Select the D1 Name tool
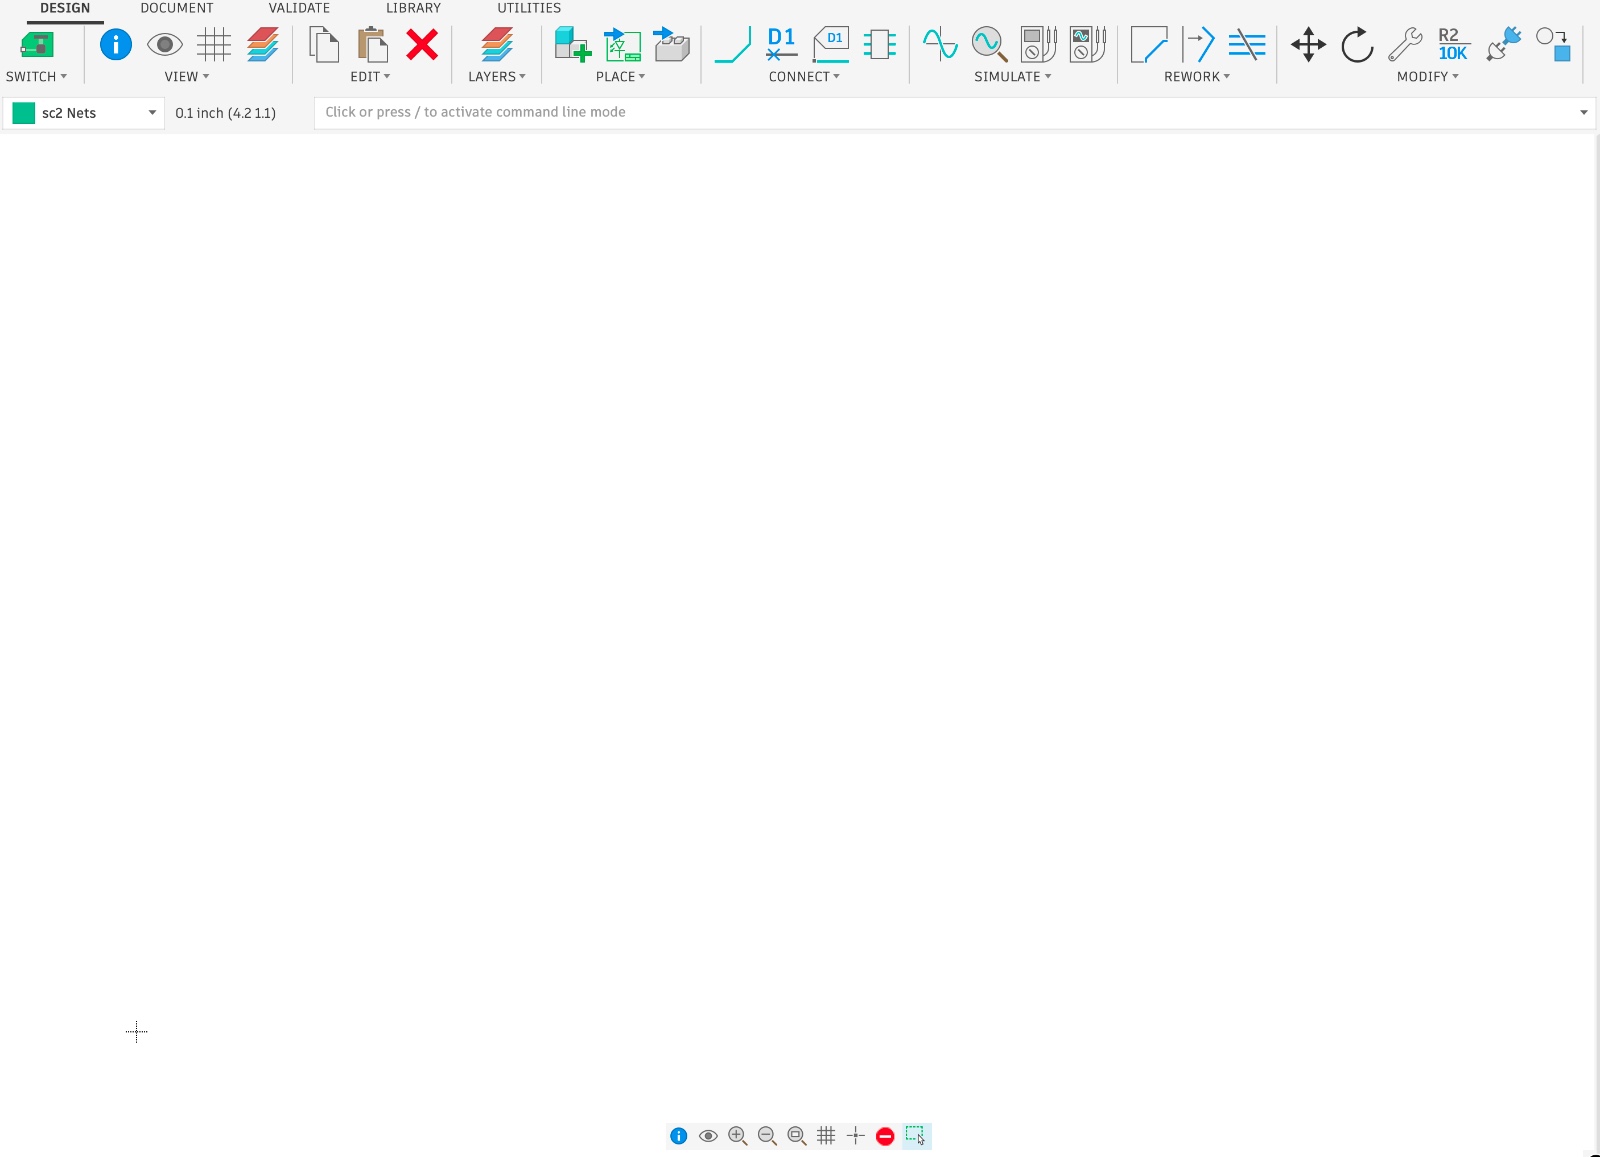The height and width of the screenshot is (1157, 1600). [x=782, y=44]
